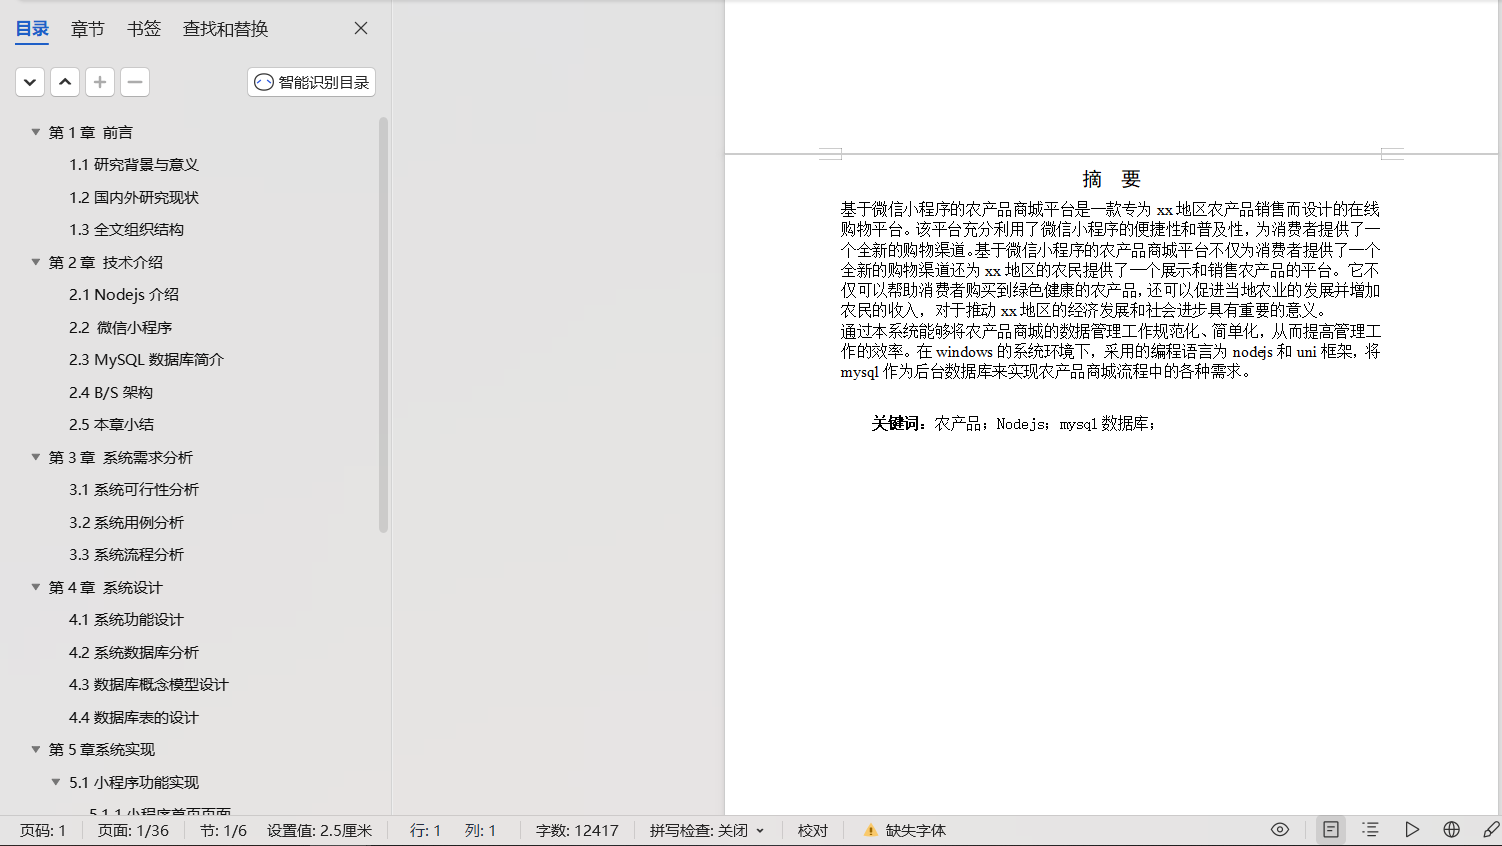Viewport: 1502px width, 846px height.
Task: Switch to the 章节 tab
Action: [x=87, y=29]
